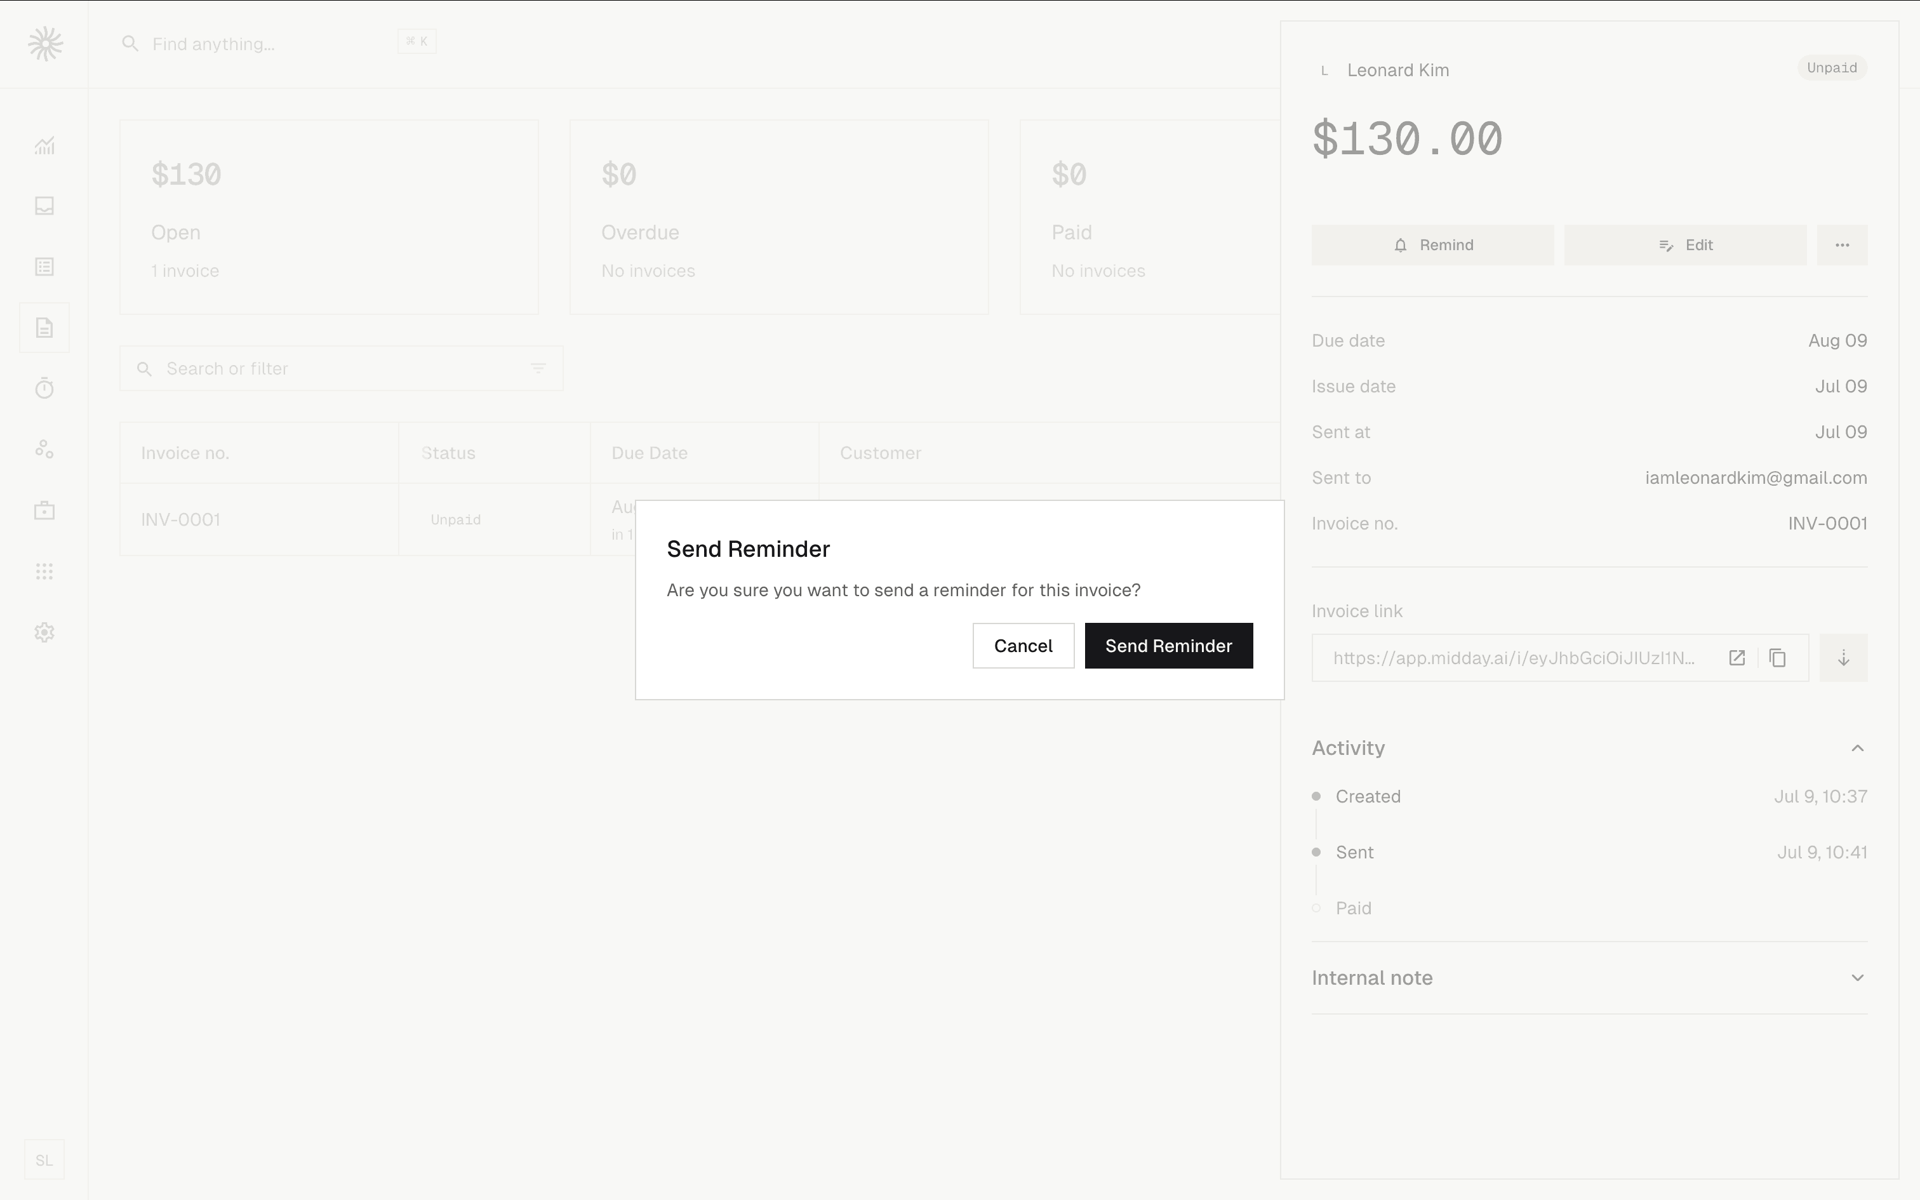Select the $0 Overdue invoices card
1920x1200 pixels.
point(779,217)
